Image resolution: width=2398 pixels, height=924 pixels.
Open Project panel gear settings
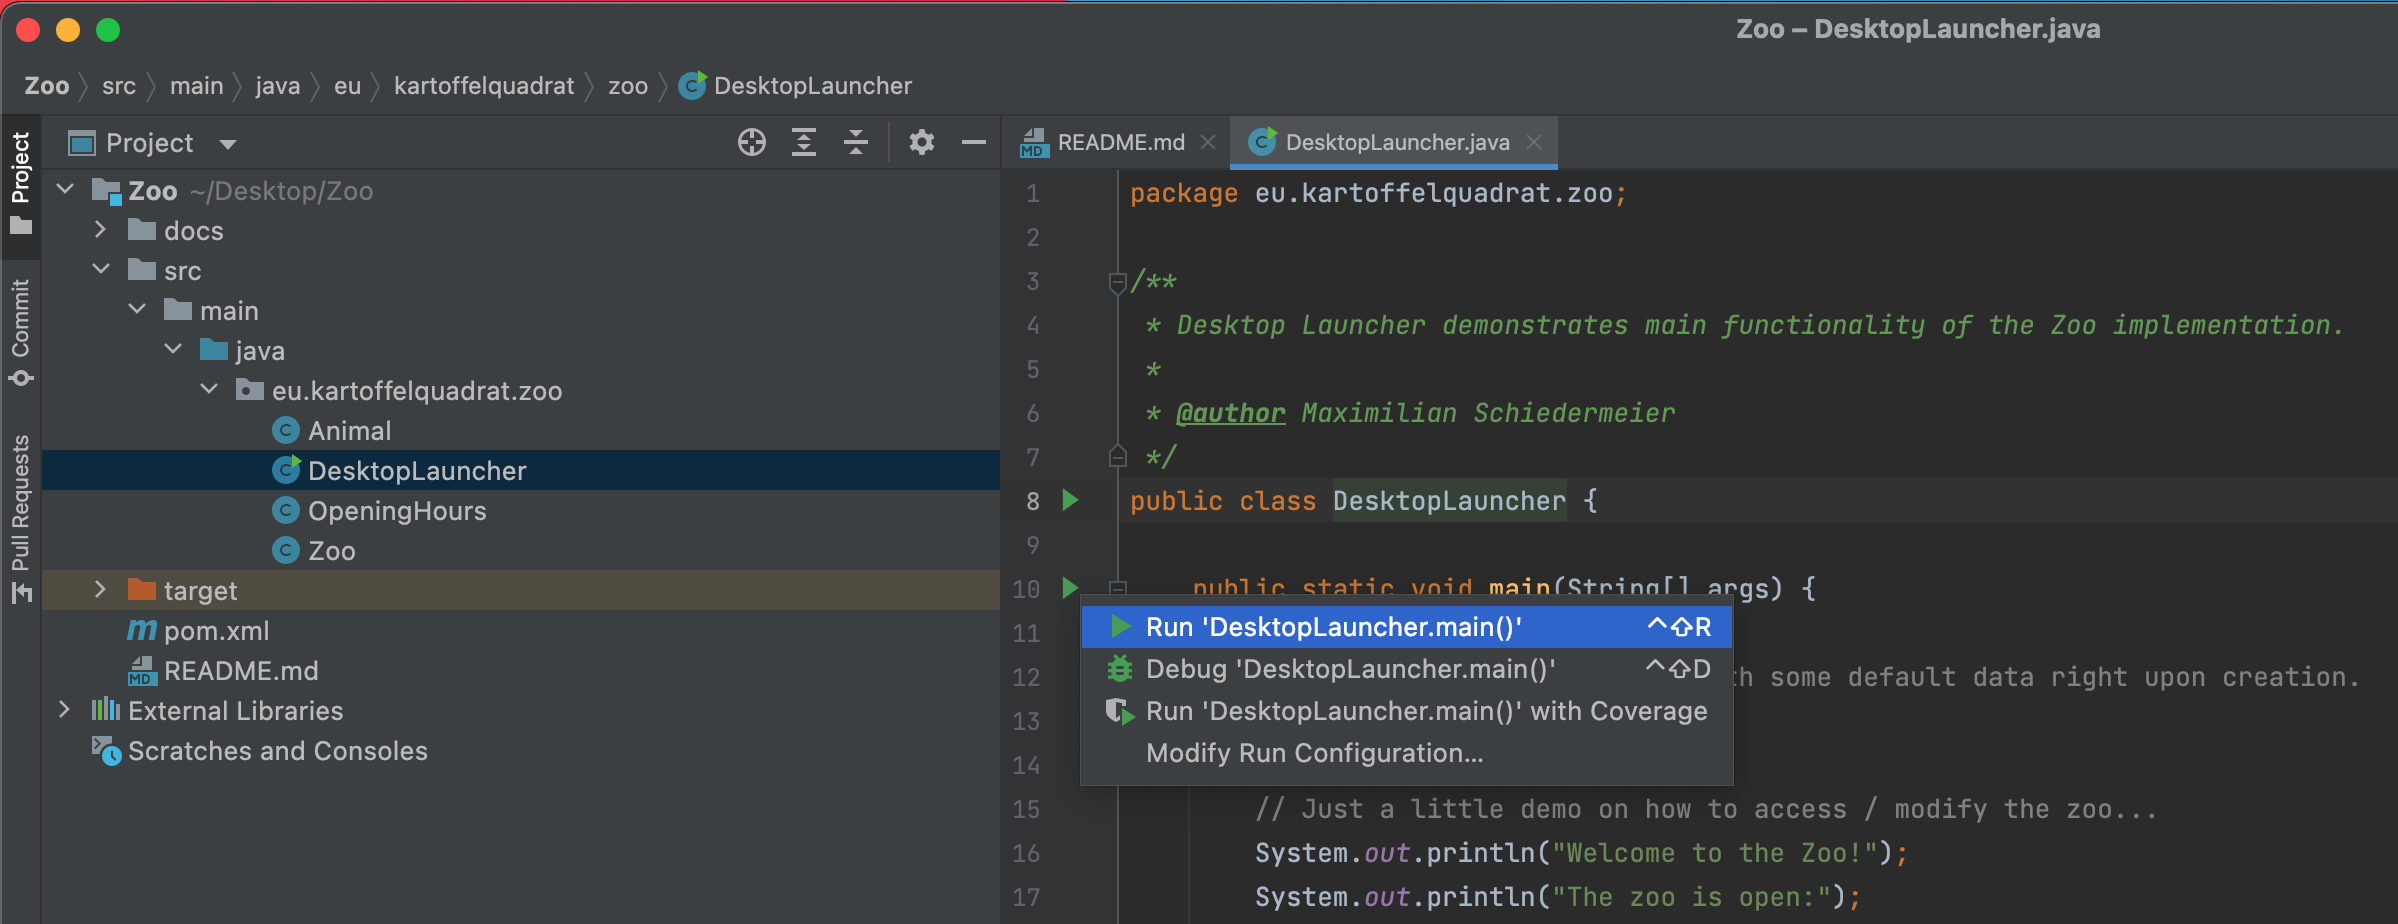[x=921, y=143]
